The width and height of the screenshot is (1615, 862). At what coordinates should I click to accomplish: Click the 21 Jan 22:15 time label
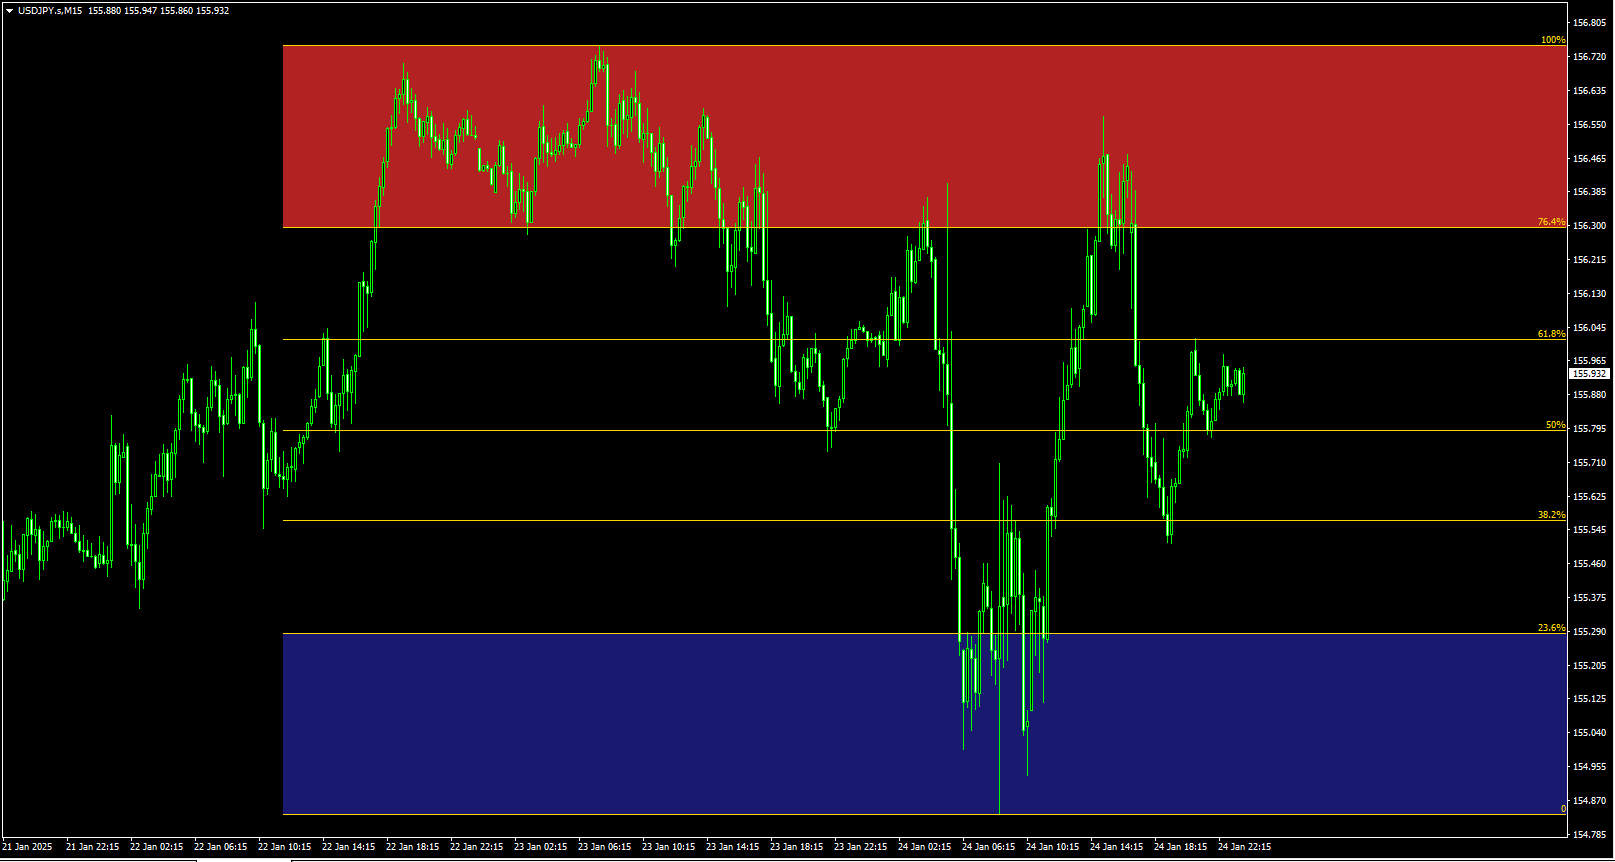point(92,847)
